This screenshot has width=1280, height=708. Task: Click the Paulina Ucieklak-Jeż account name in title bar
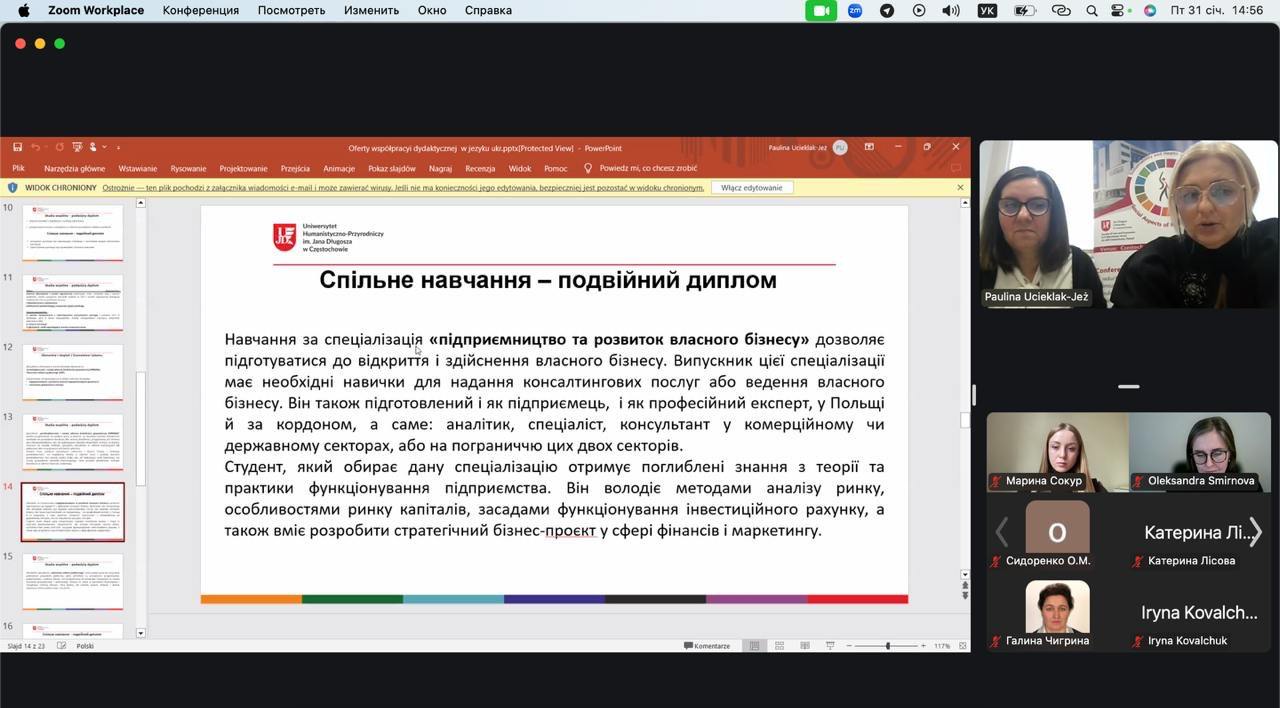point(797,148)
